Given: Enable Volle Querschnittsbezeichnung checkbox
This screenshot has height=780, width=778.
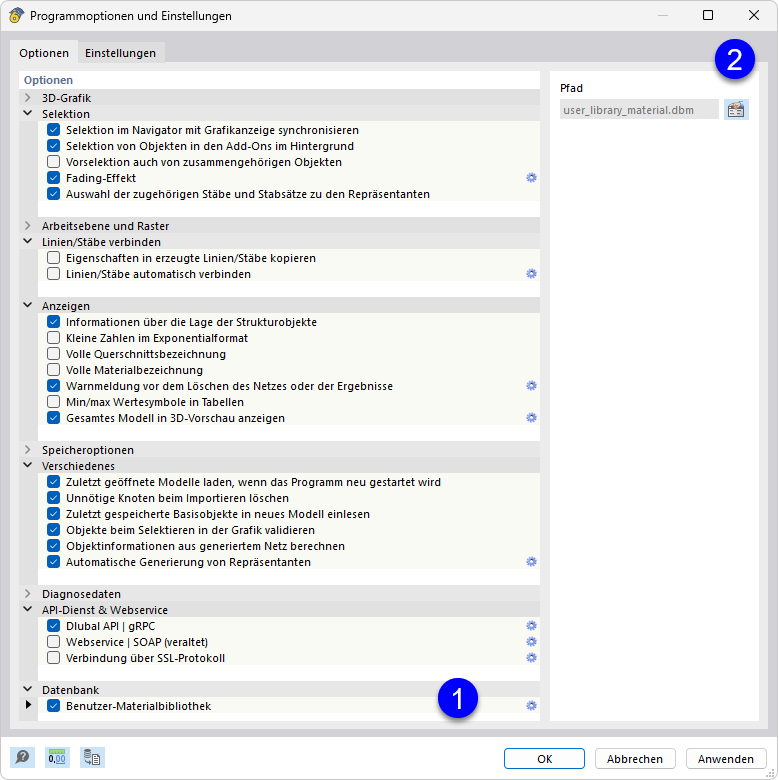Looking at the screenshot, I should [x=53, y=354].
